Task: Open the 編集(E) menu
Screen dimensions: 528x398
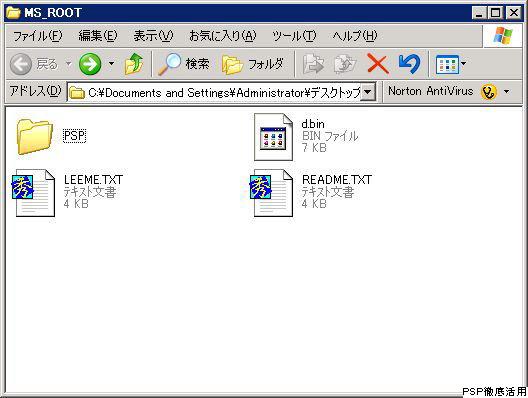Action: tap(98, 36)
